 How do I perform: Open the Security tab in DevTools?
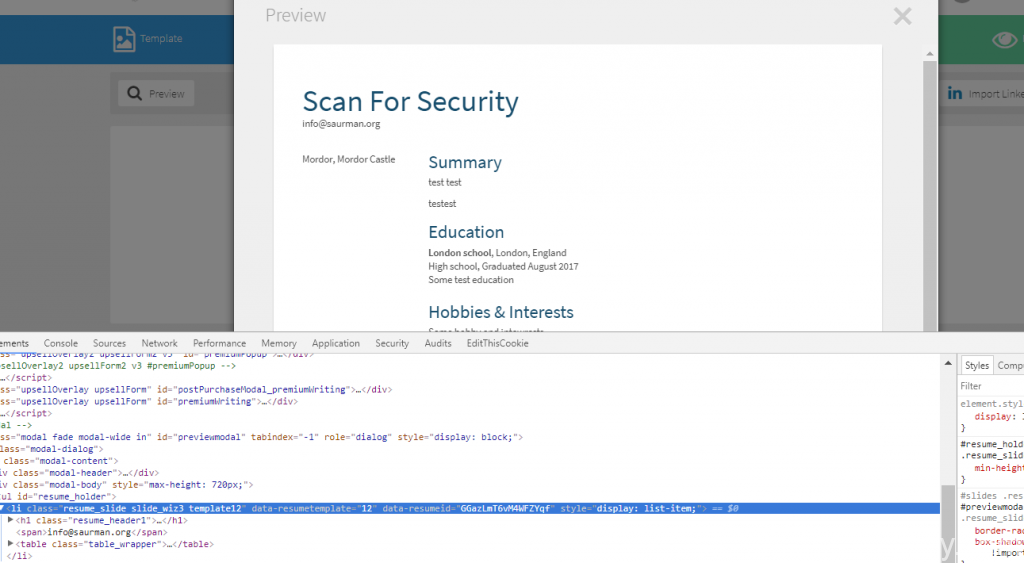(x=392, y=343)
